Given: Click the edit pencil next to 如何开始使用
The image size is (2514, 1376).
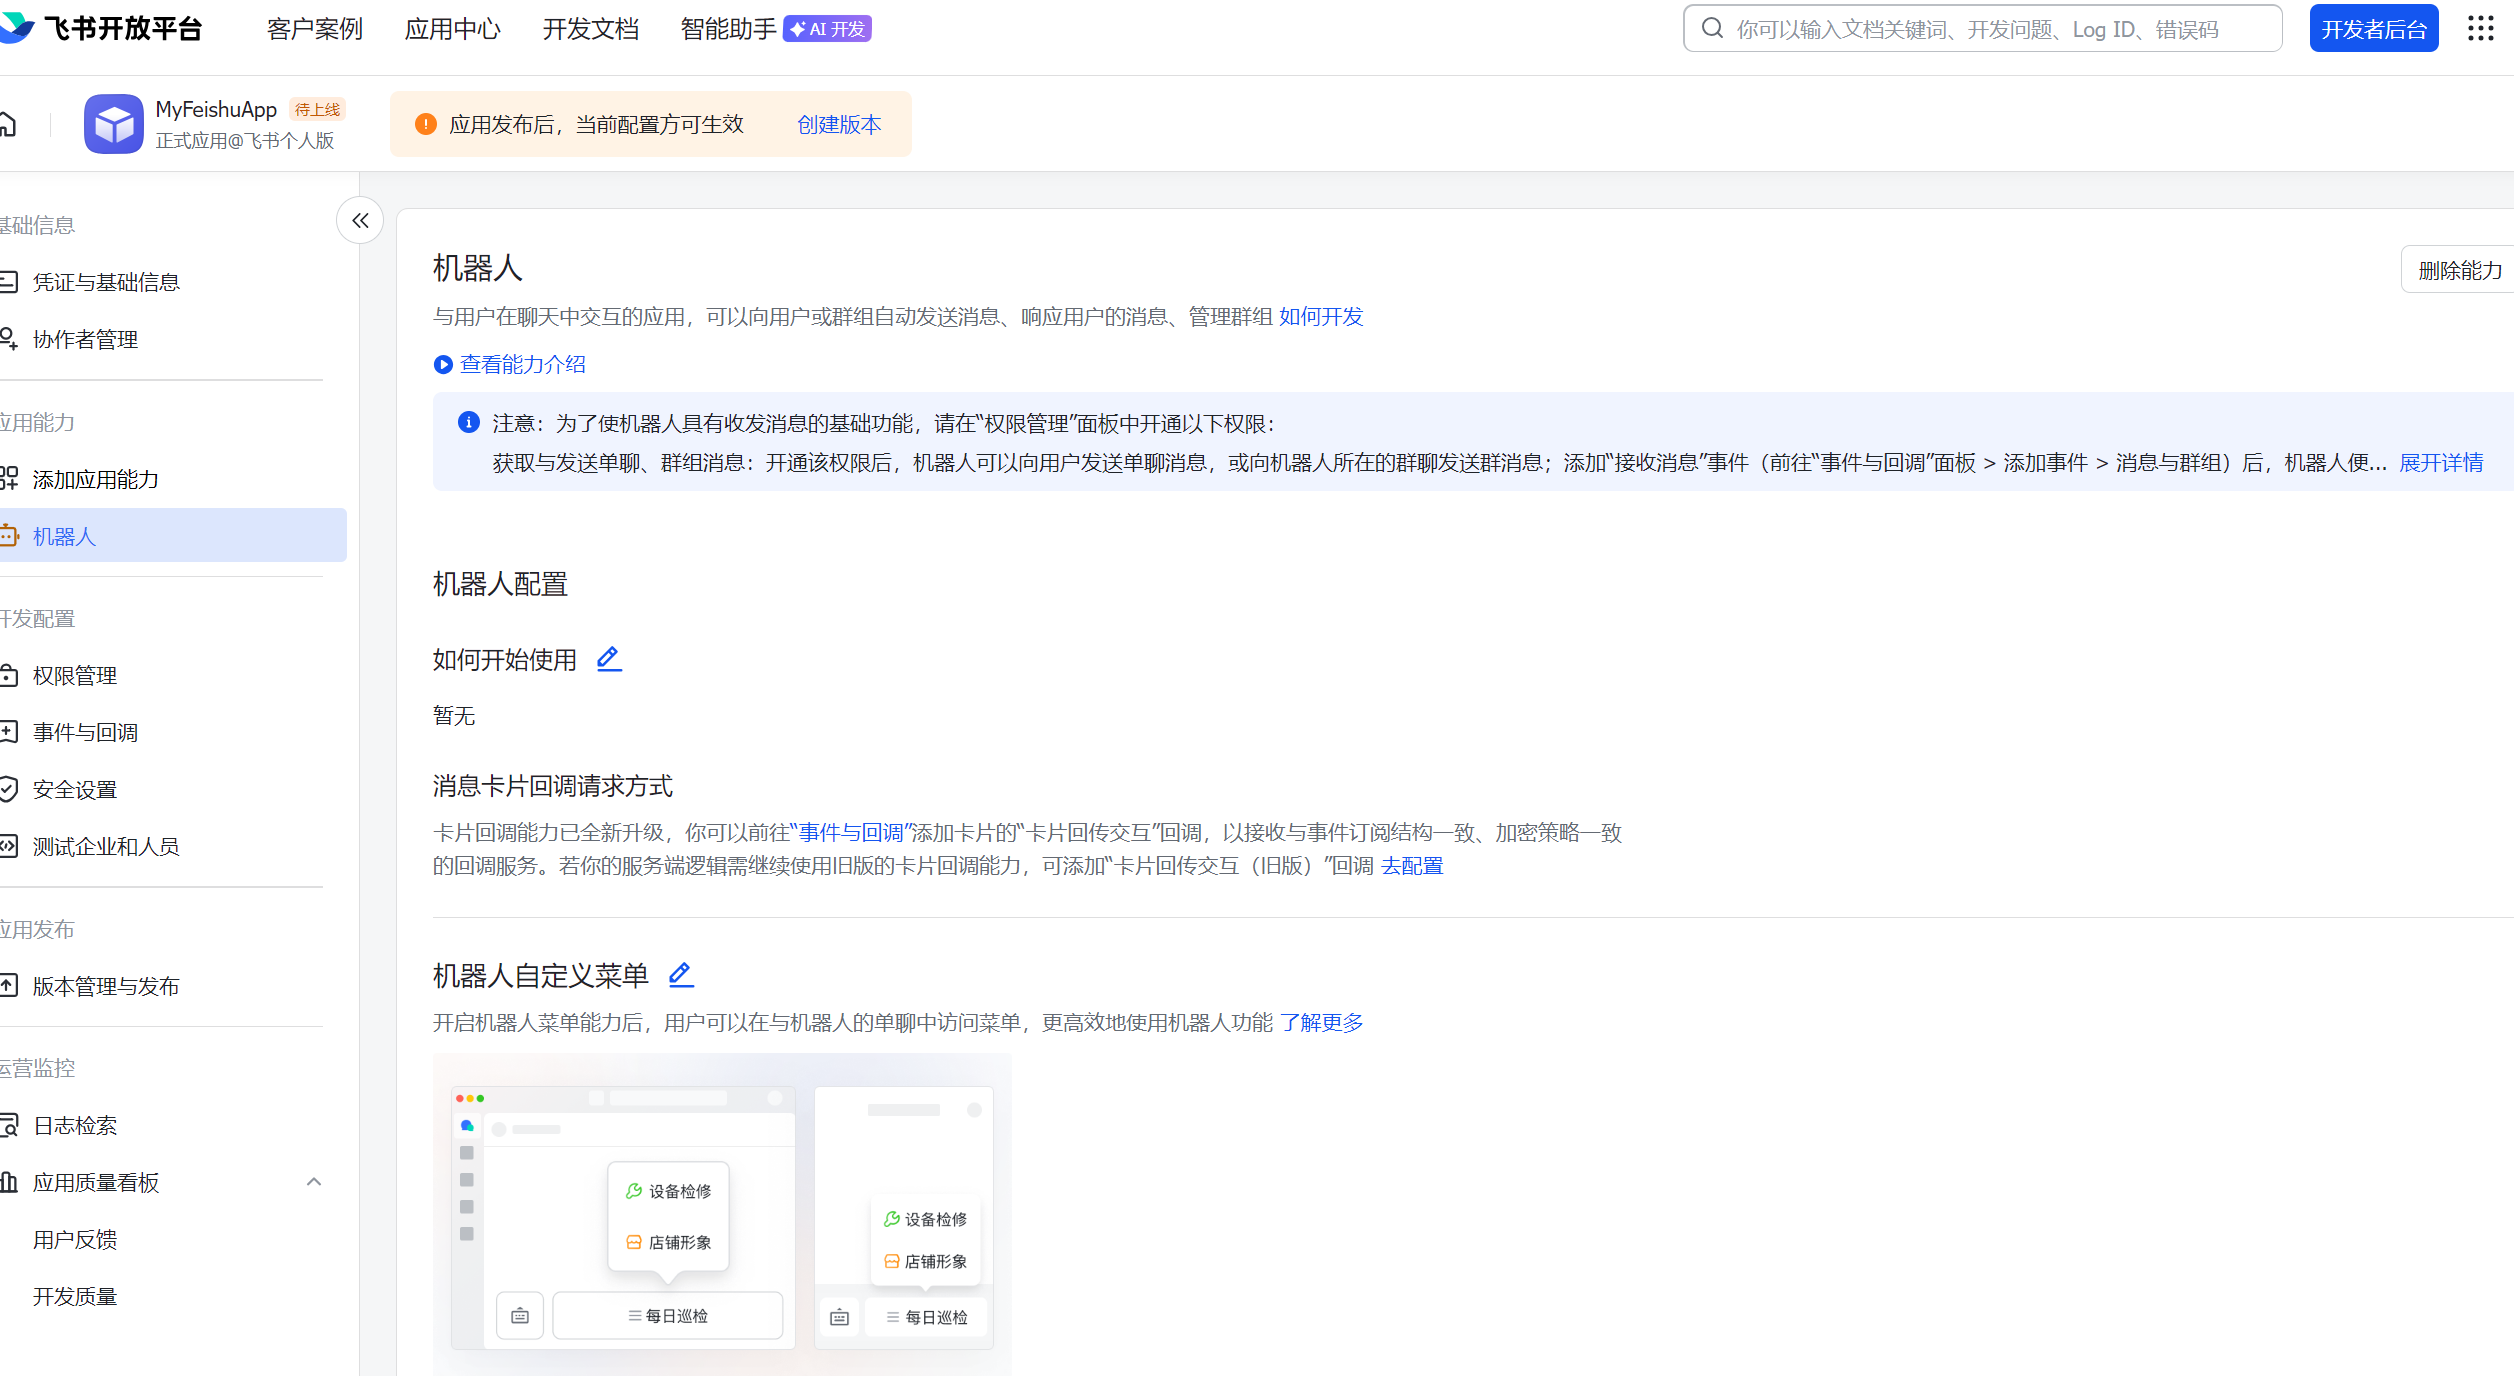Looking at the screenshot, I should (x=608, y=659).
